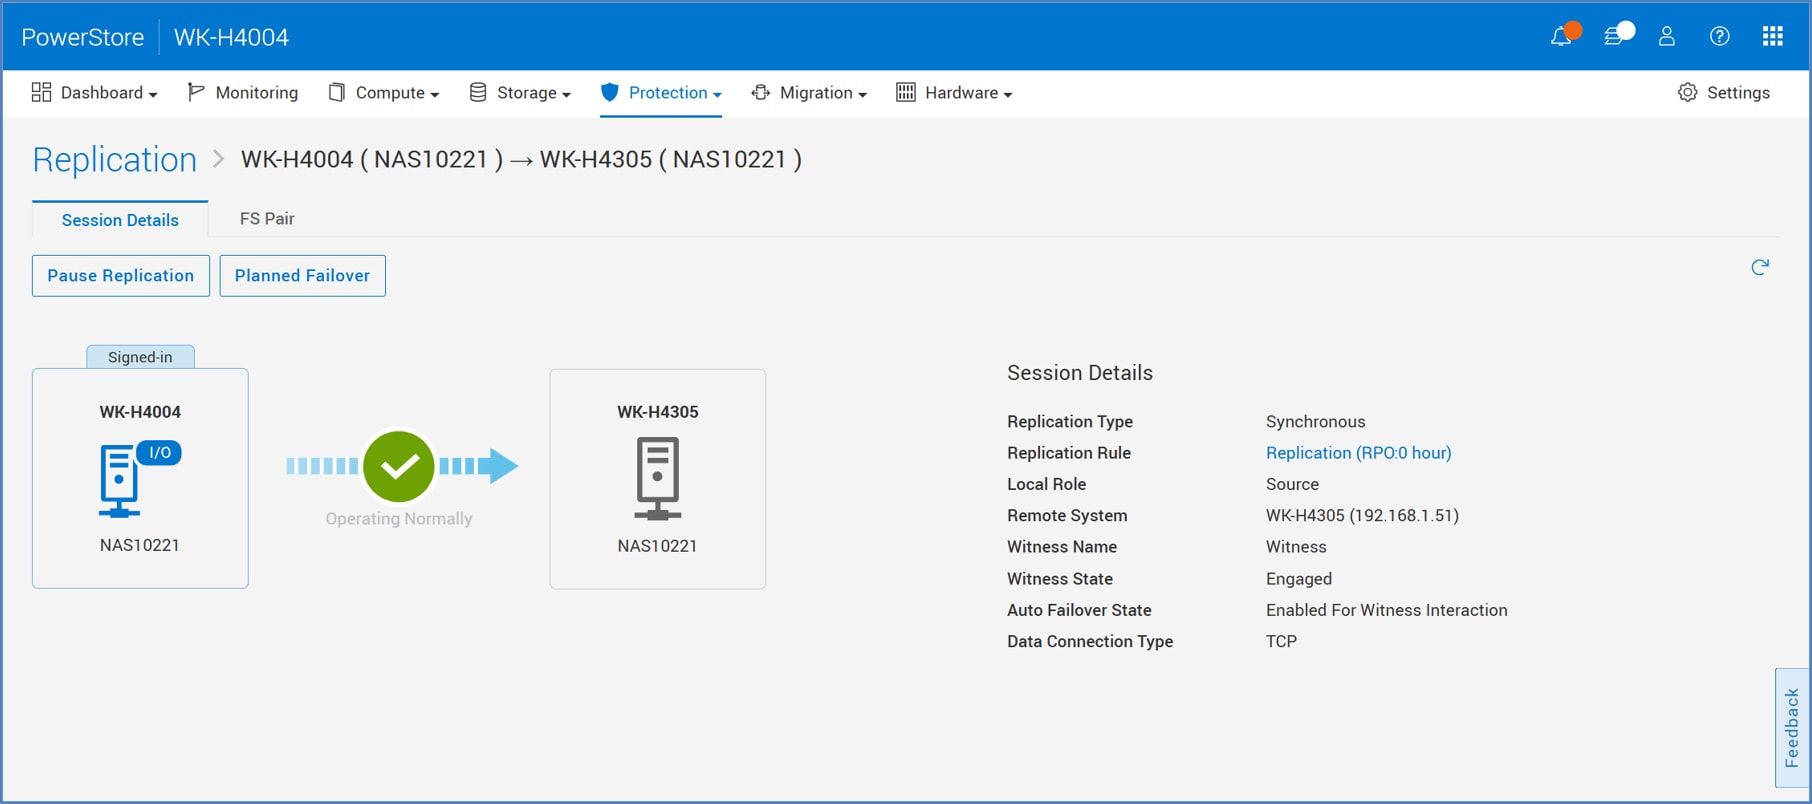Click the Protection shield icon
1812x804 pixels.
[610, 93]
